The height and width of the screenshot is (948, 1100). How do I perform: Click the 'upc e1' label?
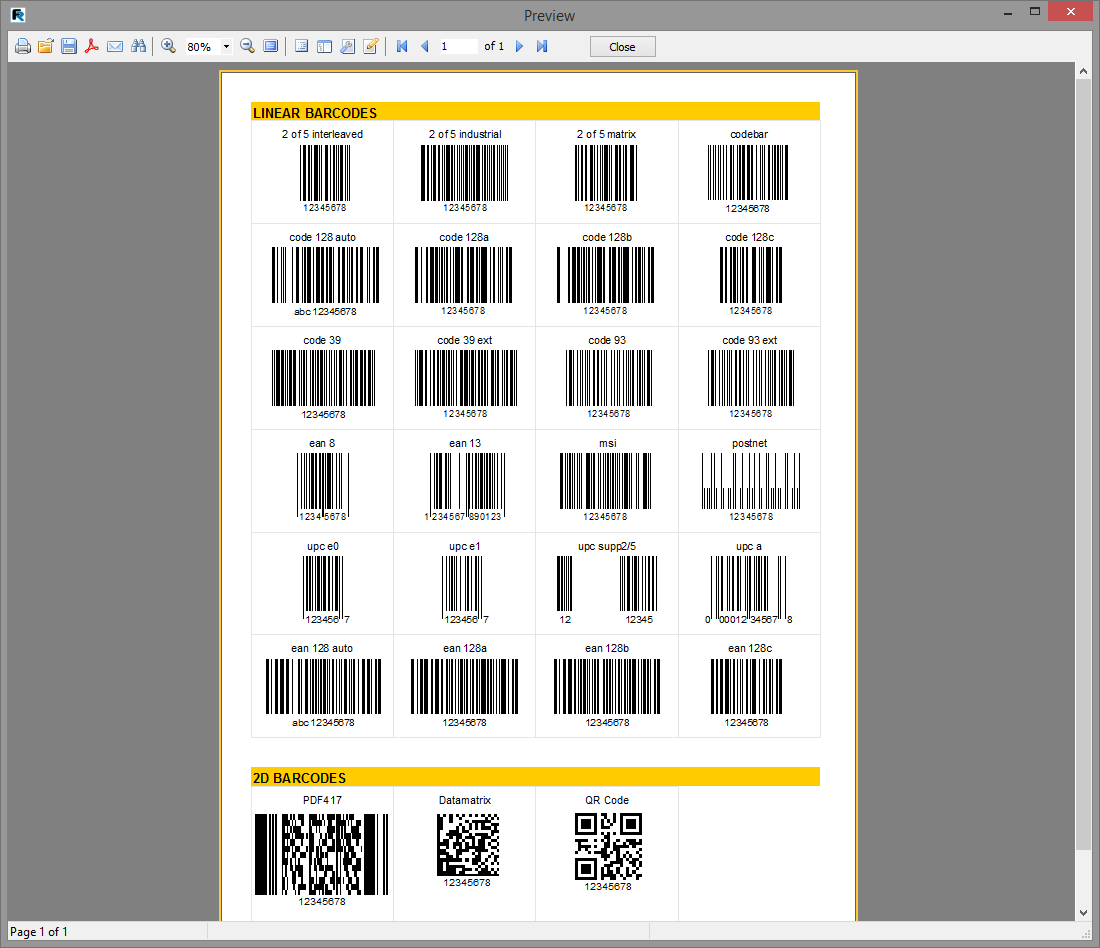(x=464, y=547)
